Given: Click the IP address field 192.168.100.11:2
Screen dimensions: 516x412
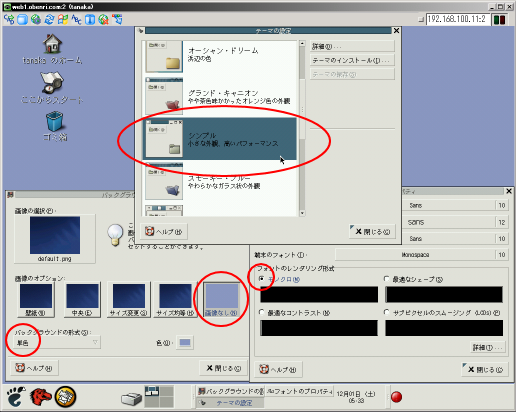Looking at the screenshot, I should pos(458,19).
